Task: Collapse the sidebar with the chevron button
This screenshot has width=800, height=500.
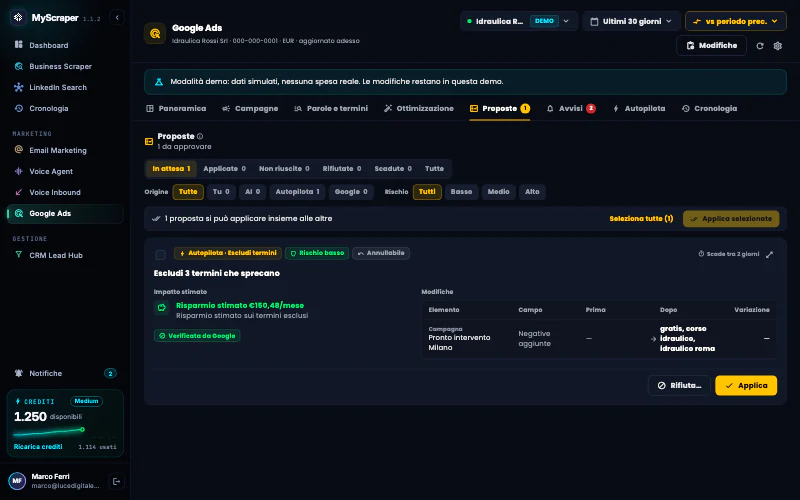Action: click(x=117, y=17)
